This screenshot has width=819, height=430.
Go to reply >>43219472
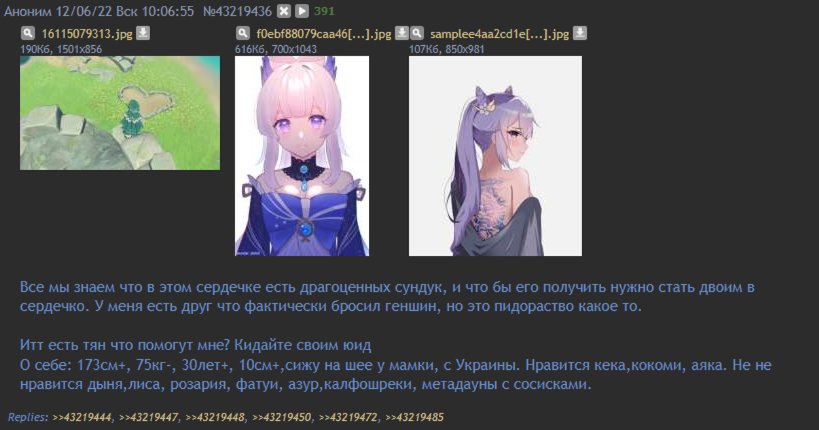tap(348, 417)
